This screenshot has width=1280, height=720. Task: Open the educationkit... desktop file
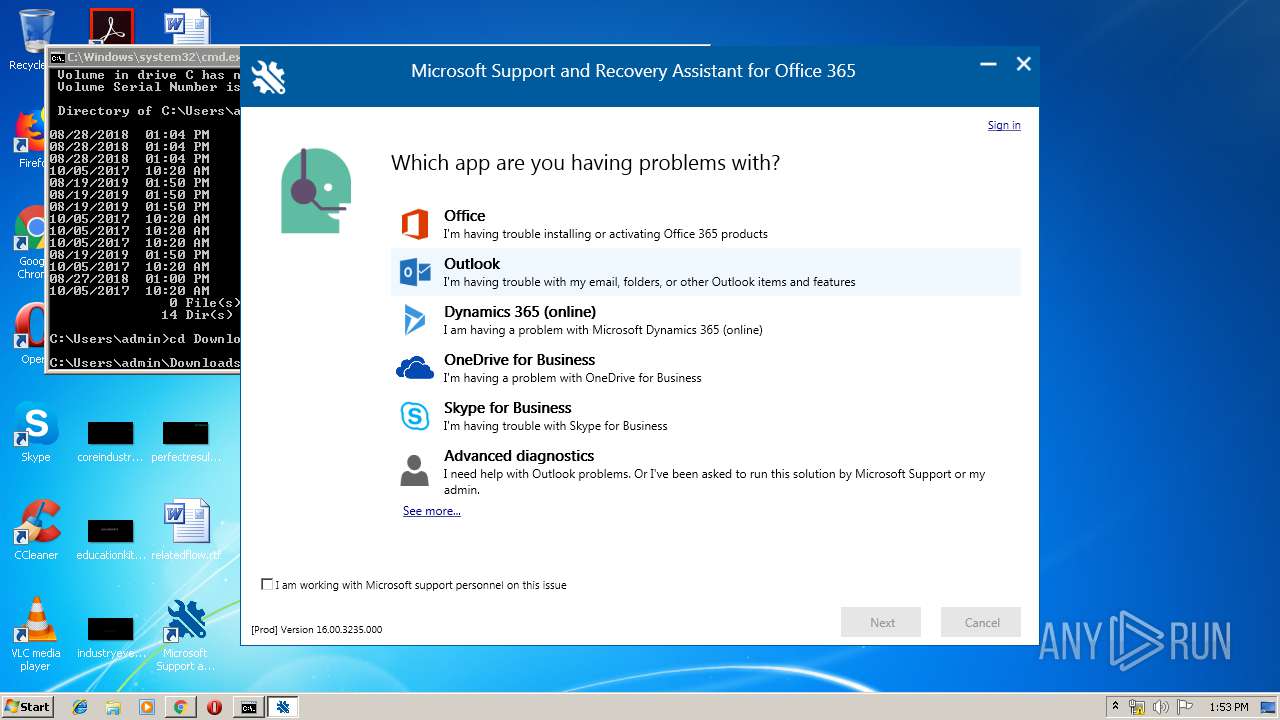tap(111, 538)
